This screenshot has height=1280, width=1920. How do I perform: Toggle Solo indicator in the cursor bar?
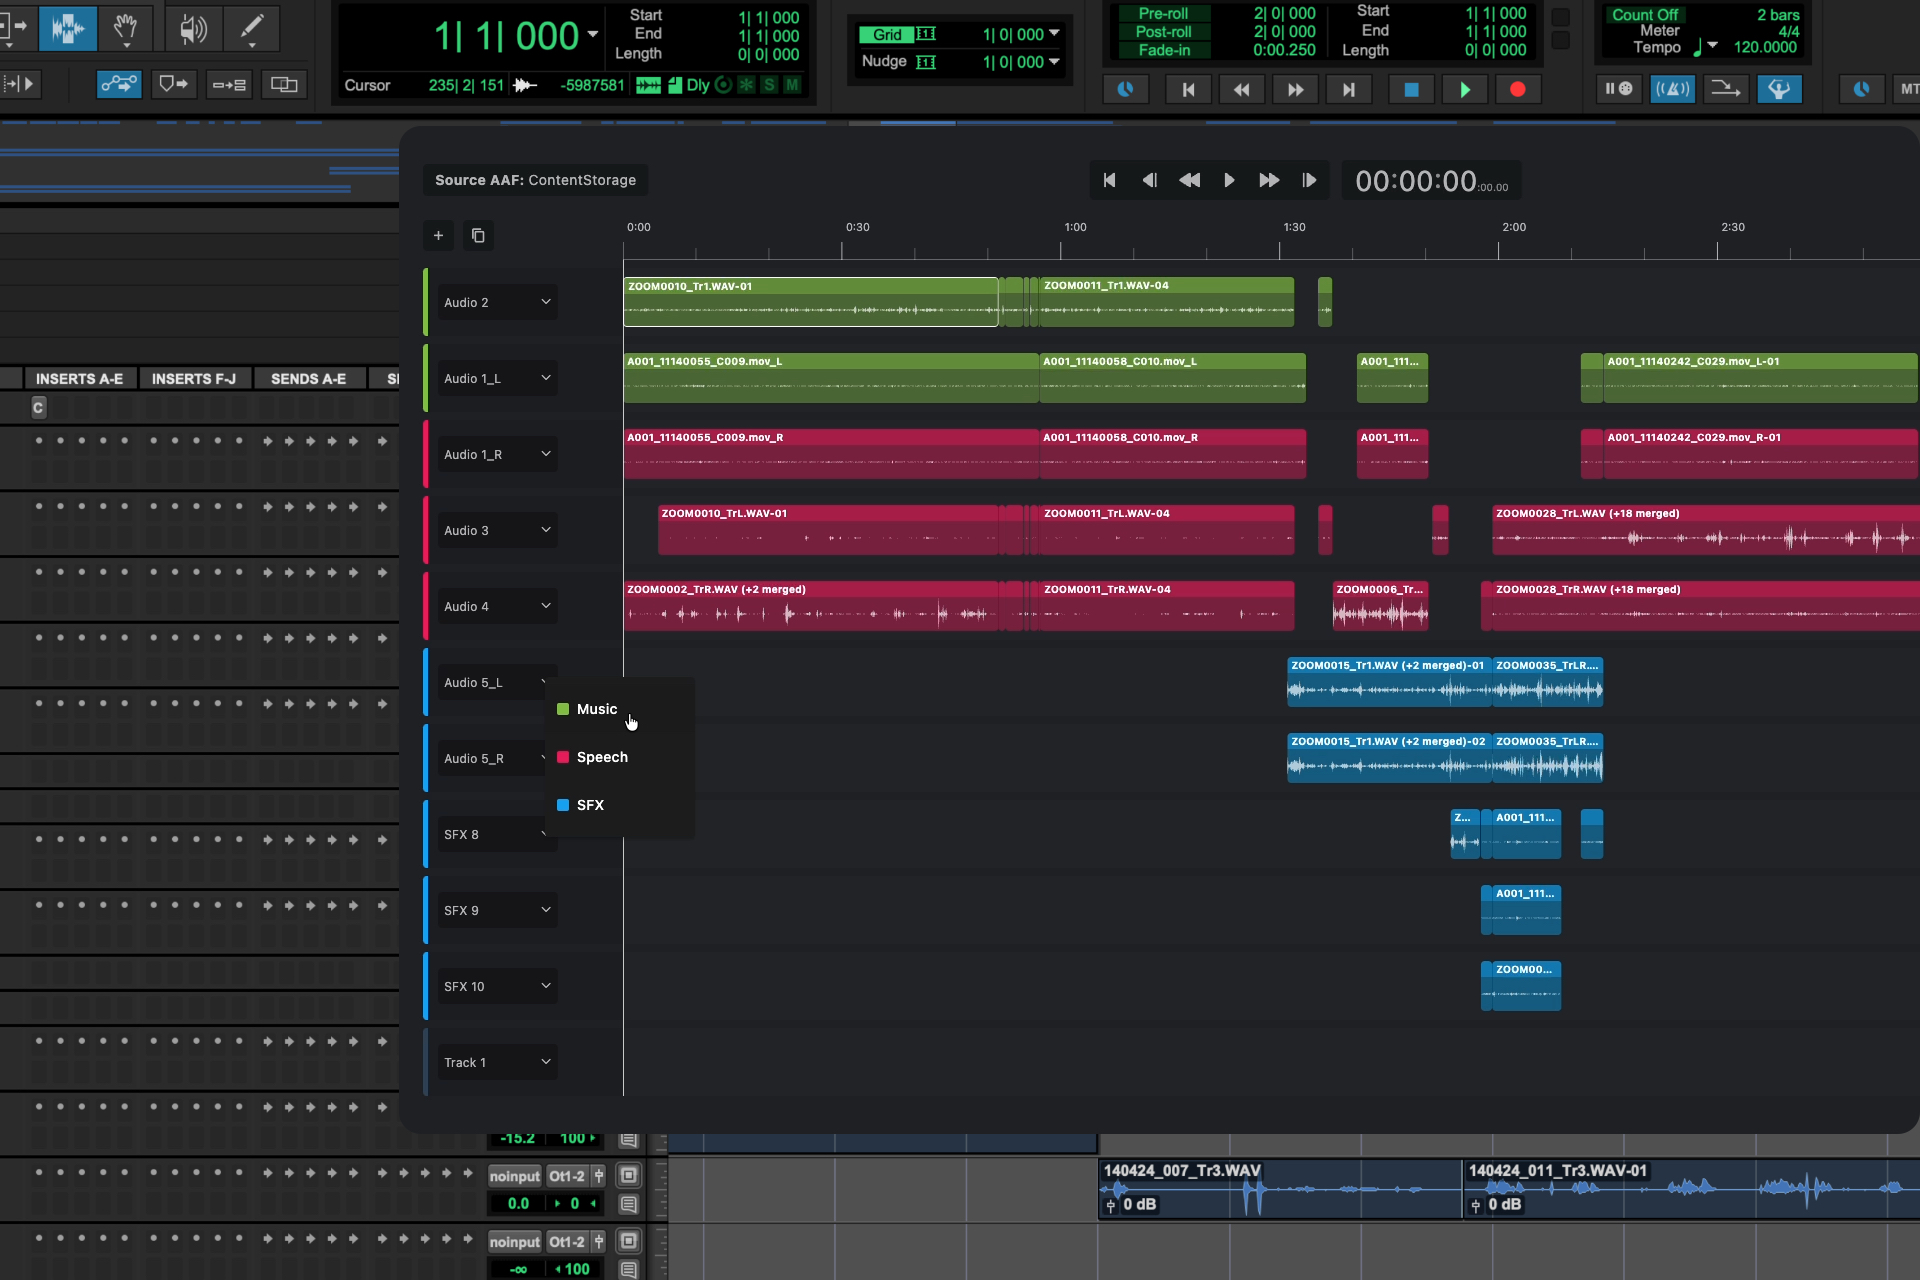[x=769, y=85]
